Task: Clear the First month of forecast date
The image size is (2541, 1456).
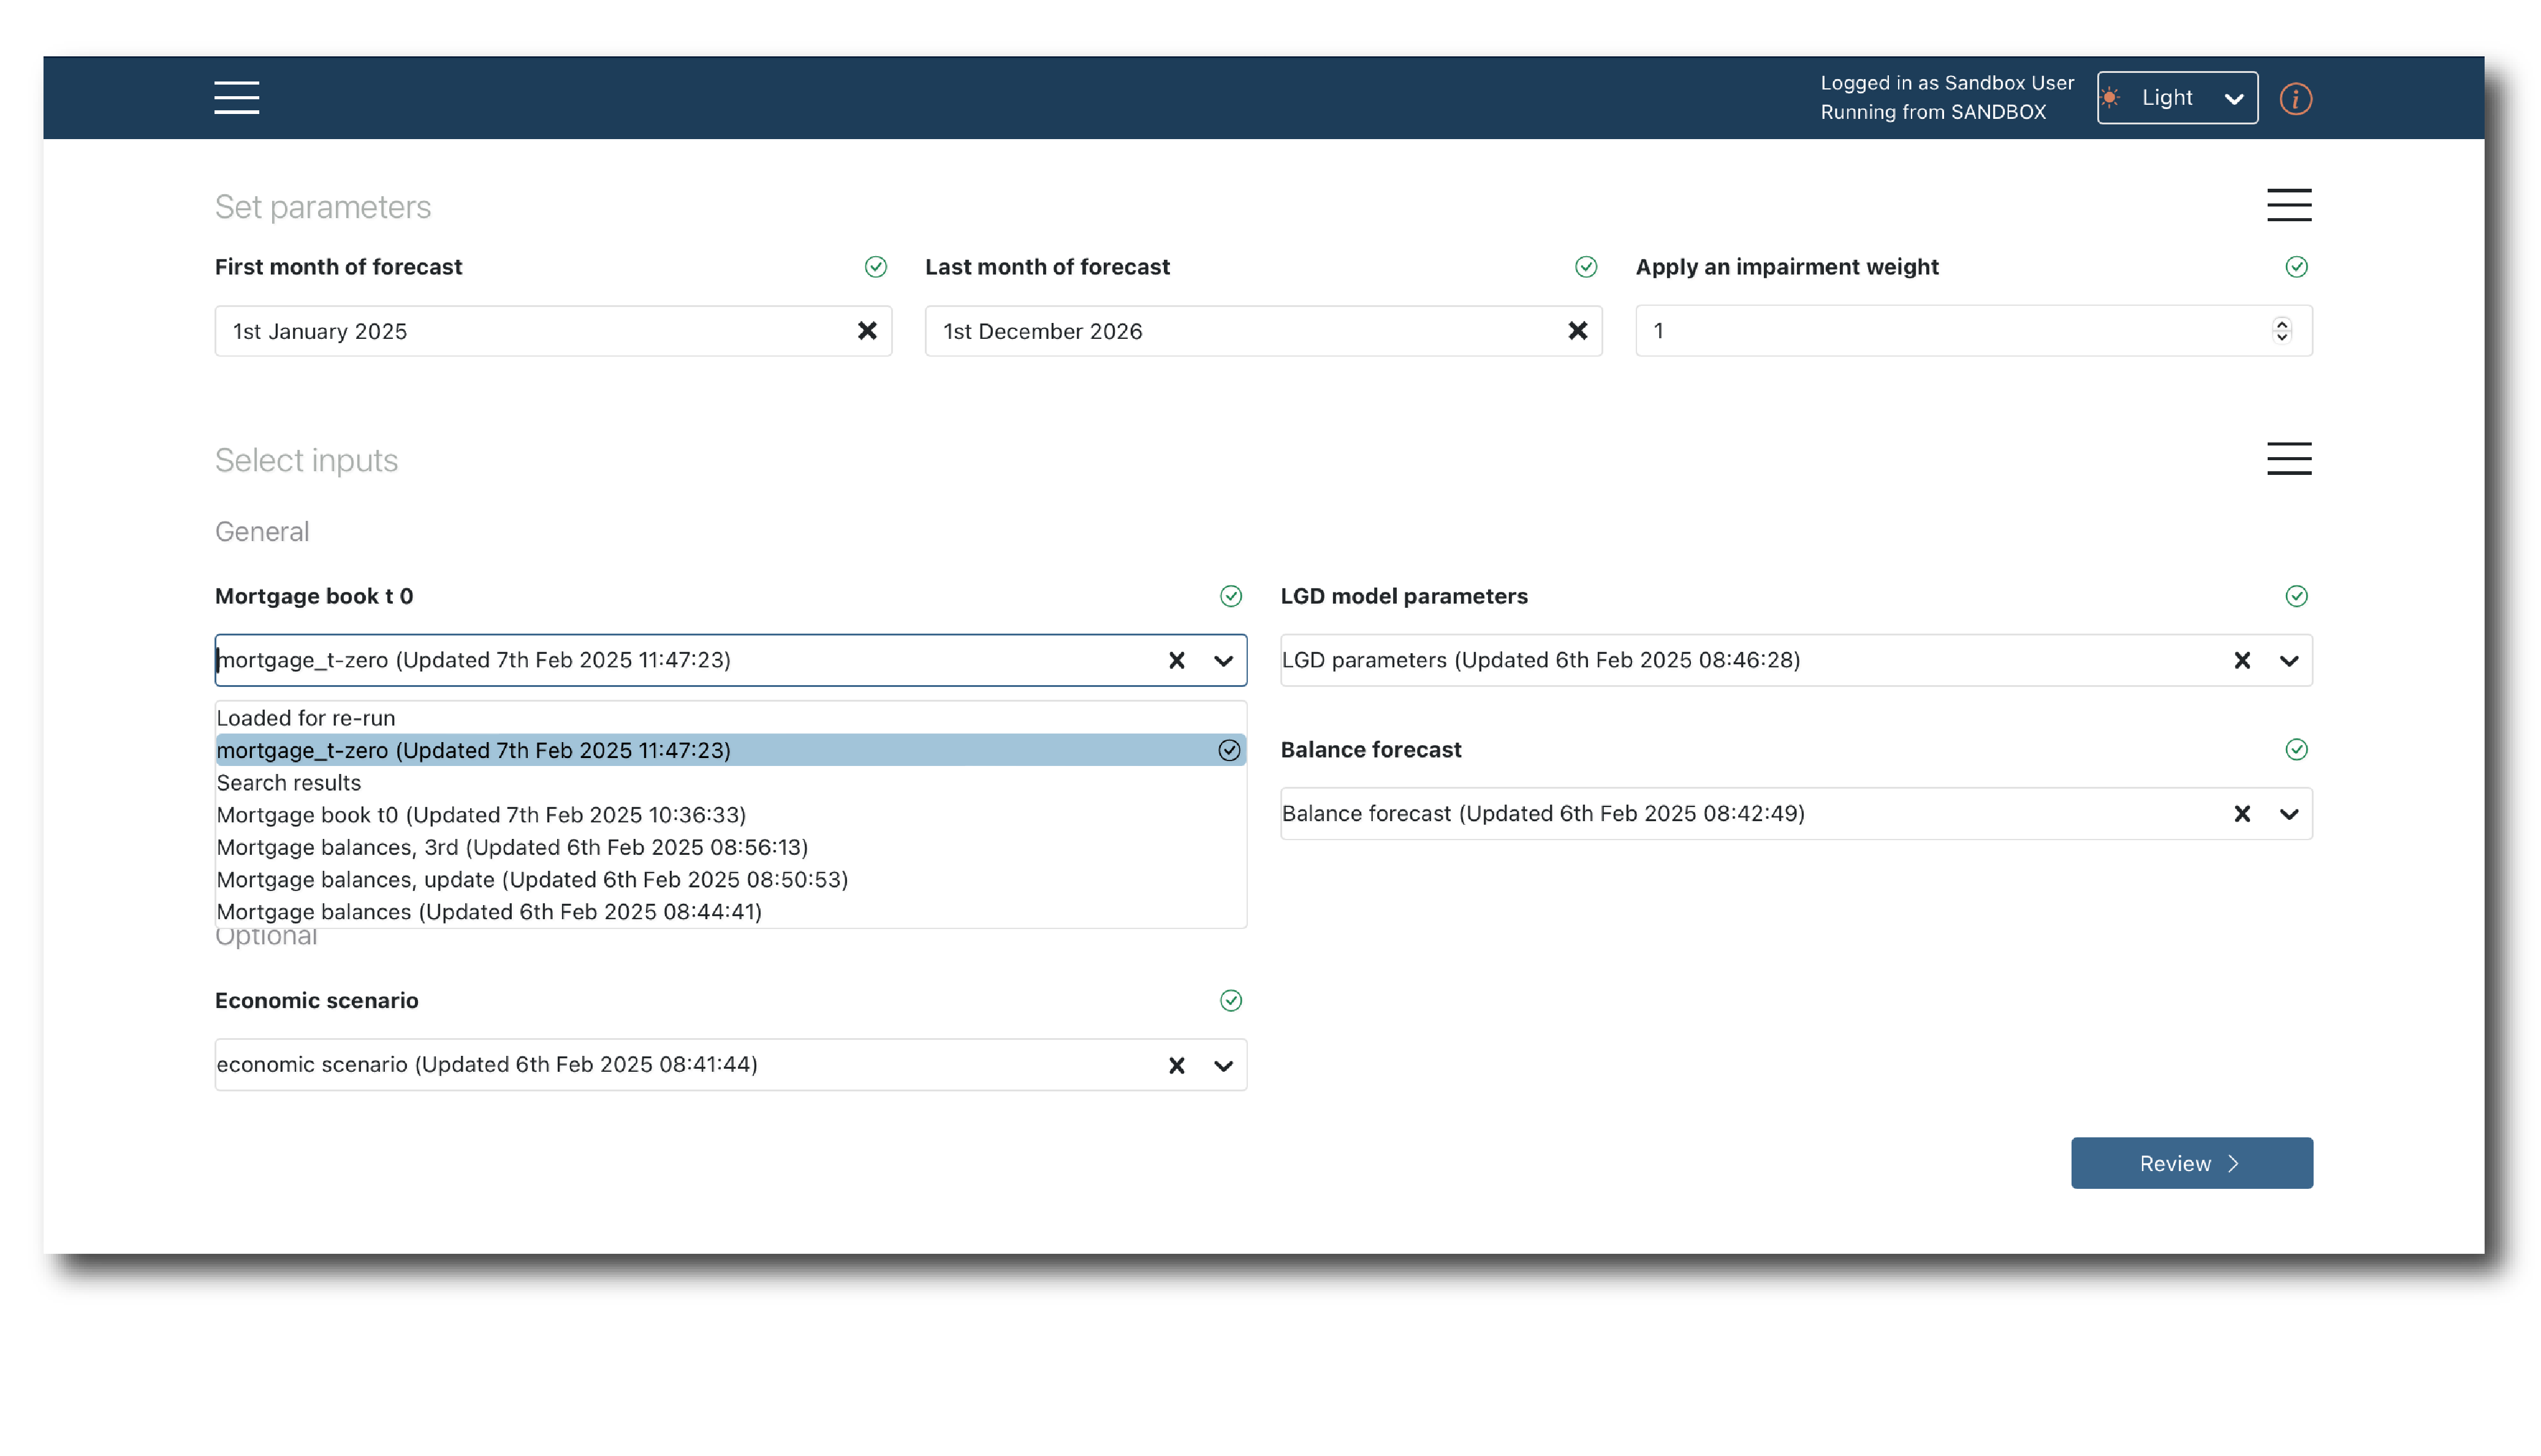Action: [866, 331]
